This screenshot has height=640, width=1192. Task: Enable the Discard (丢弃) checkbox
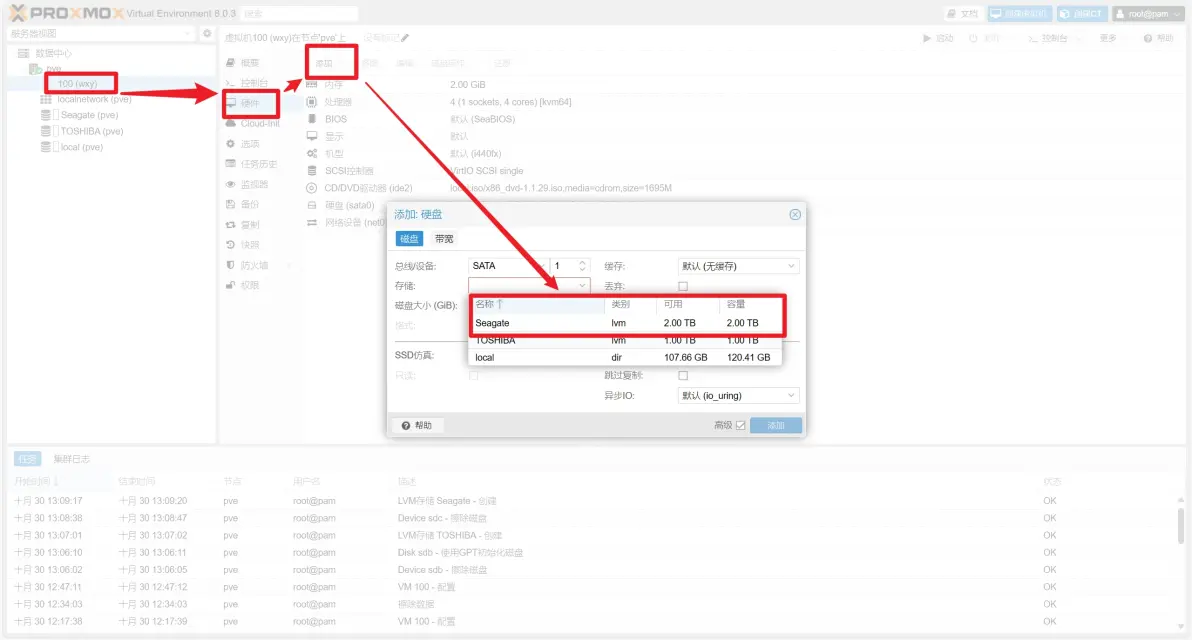point(685,285)
